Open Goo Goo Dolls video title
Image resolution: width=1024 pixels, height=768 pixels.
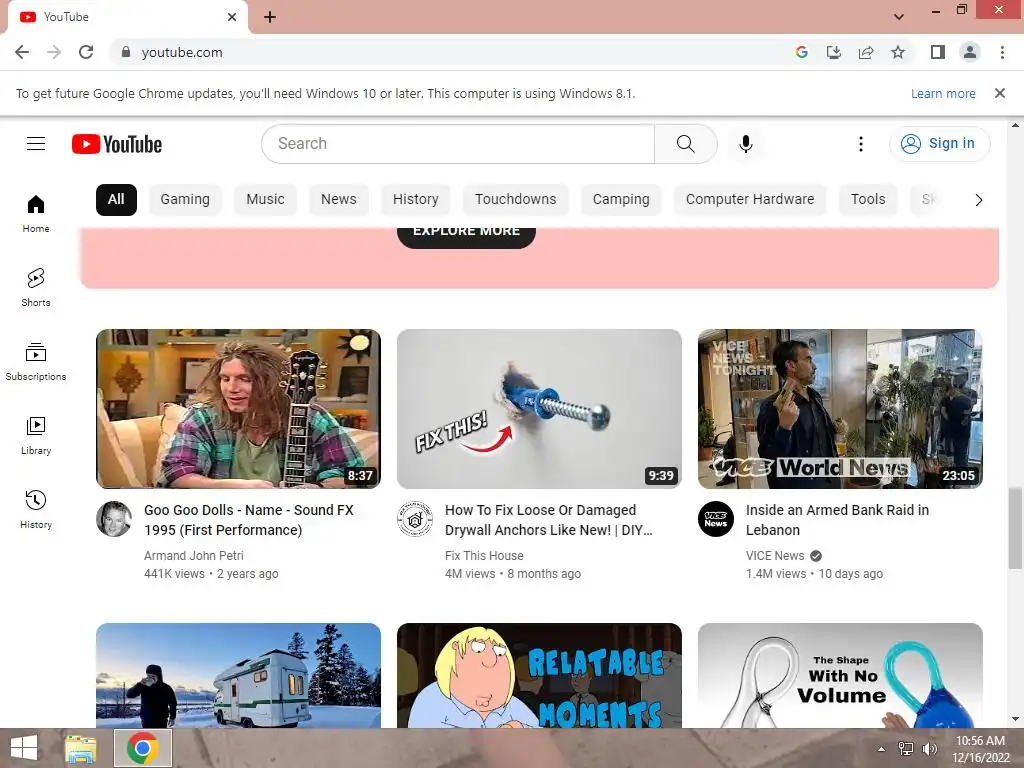pos(249,520)
